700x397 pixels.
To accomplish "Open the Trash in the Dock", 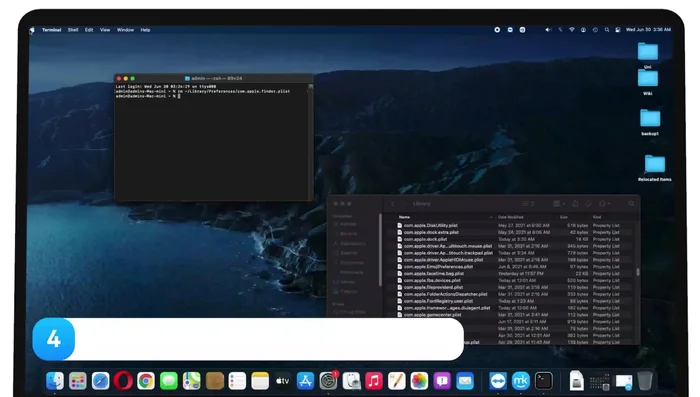I will 645,381.
